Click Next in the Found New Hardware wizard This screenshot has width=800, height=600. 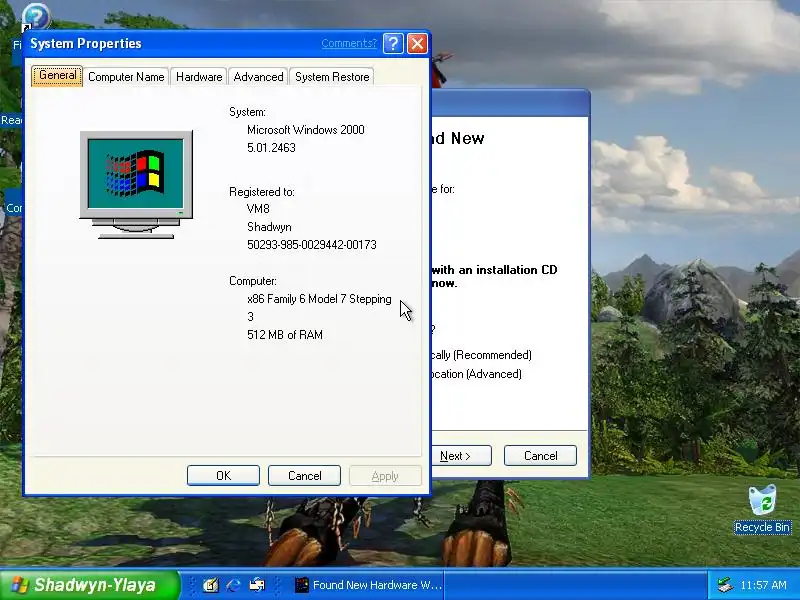(461, 456)
